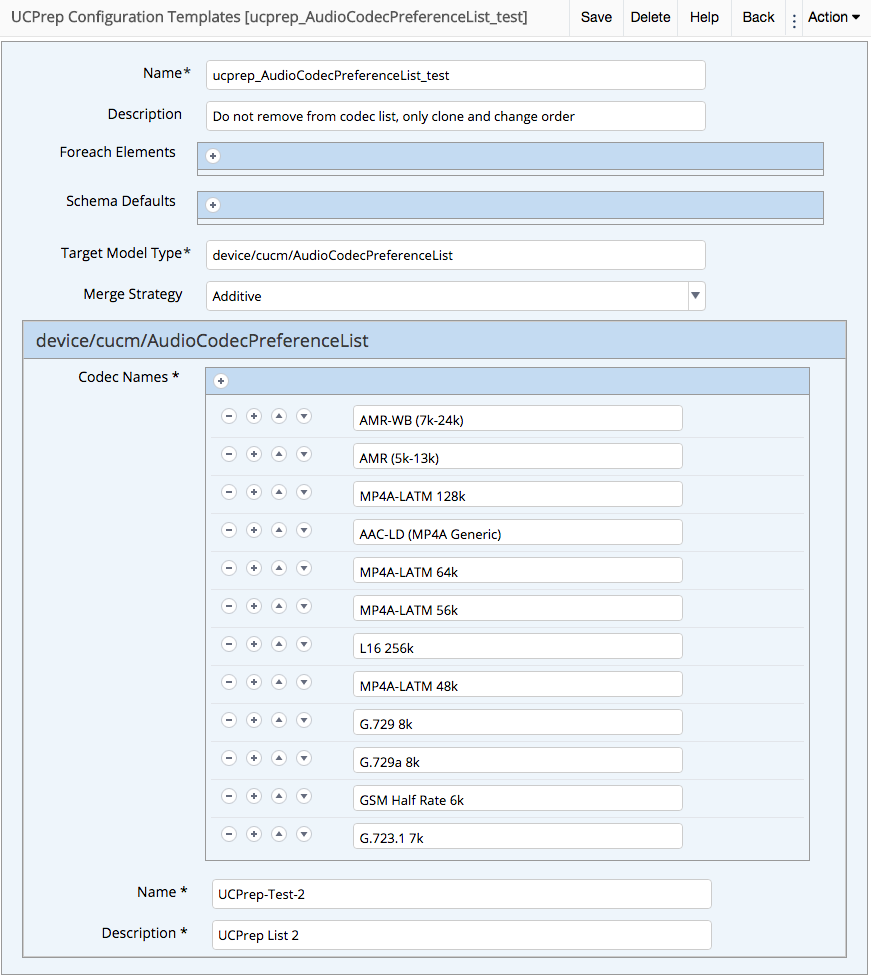Viewport: 871px width, 979px height.
Task: Edit the Target Model Type field
Action: click(x=455, y=255)
